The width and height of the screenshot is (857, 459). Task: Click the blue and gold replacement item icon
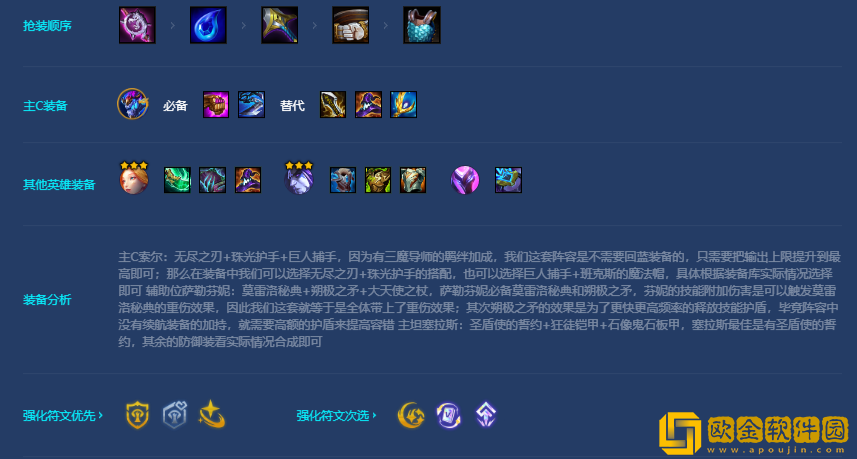[403, 104]
